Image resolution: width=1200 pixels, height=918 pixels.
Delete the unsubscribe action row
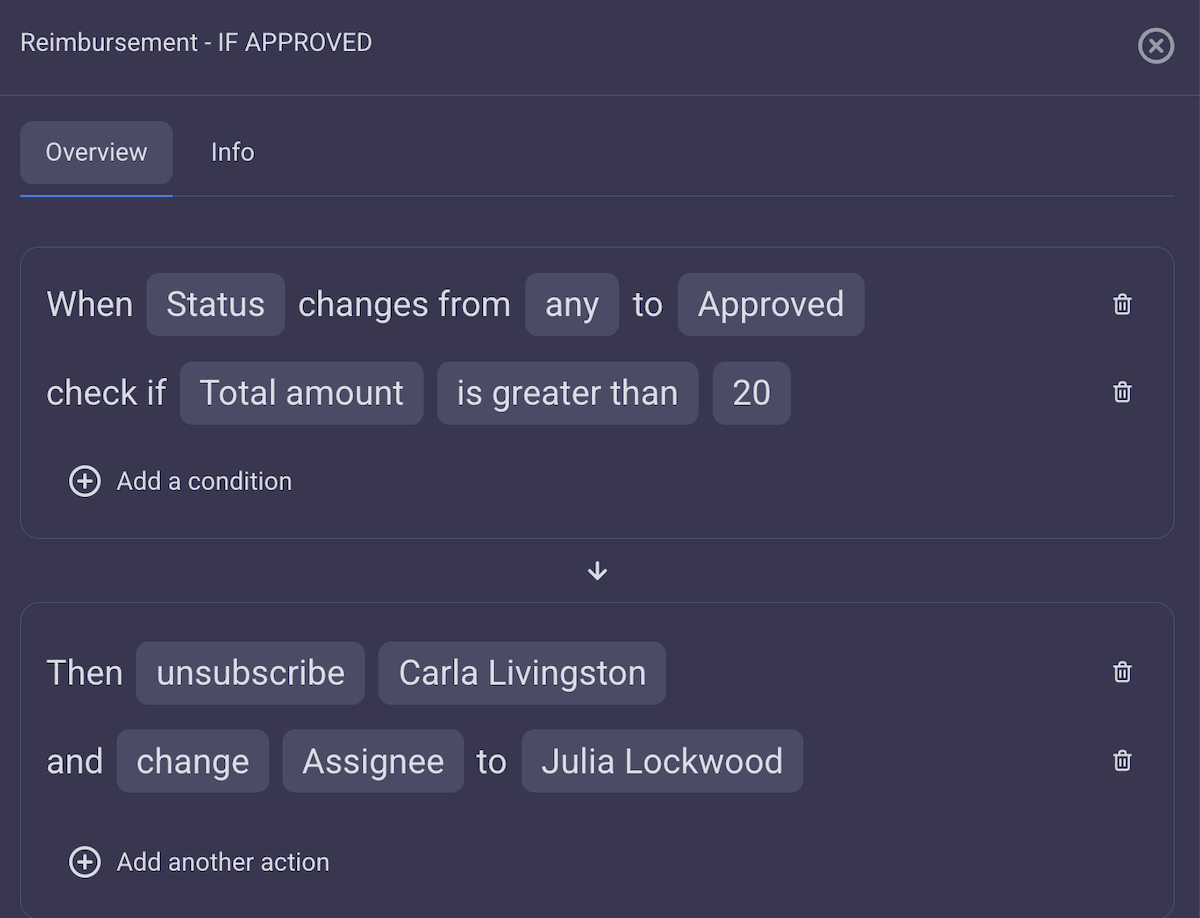coord(1121,672)
